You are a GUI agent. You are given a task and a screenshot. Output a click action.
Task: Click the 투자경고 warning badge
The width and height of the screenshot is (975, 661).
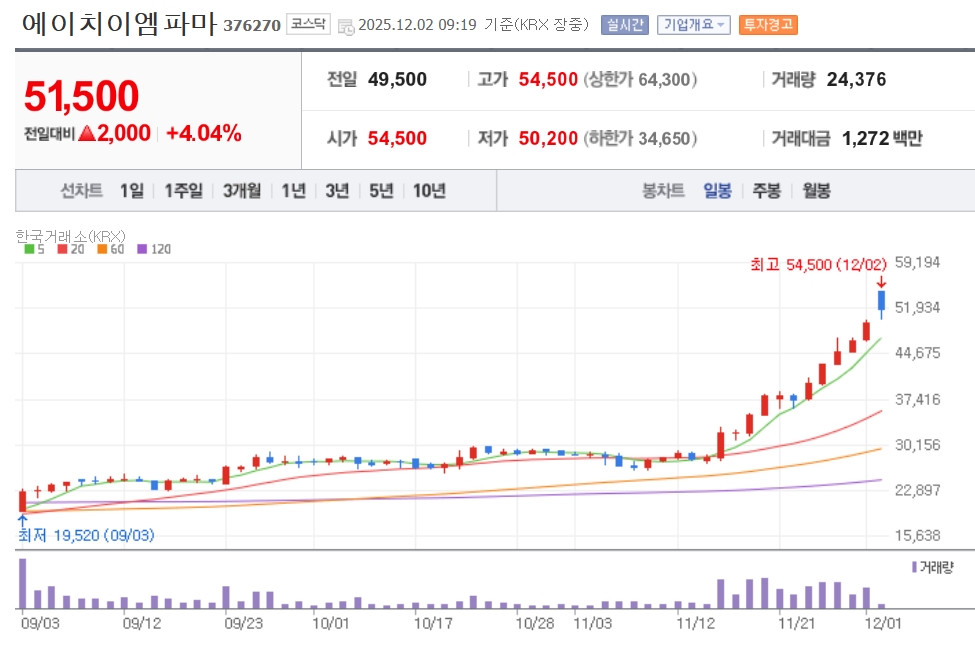768,25
